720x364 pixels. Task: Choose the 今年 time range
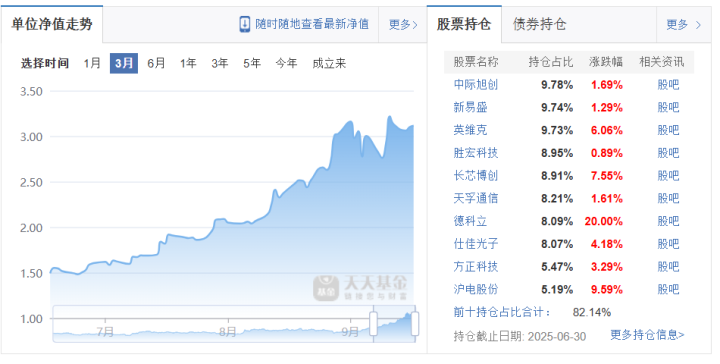tap(286, 63)
